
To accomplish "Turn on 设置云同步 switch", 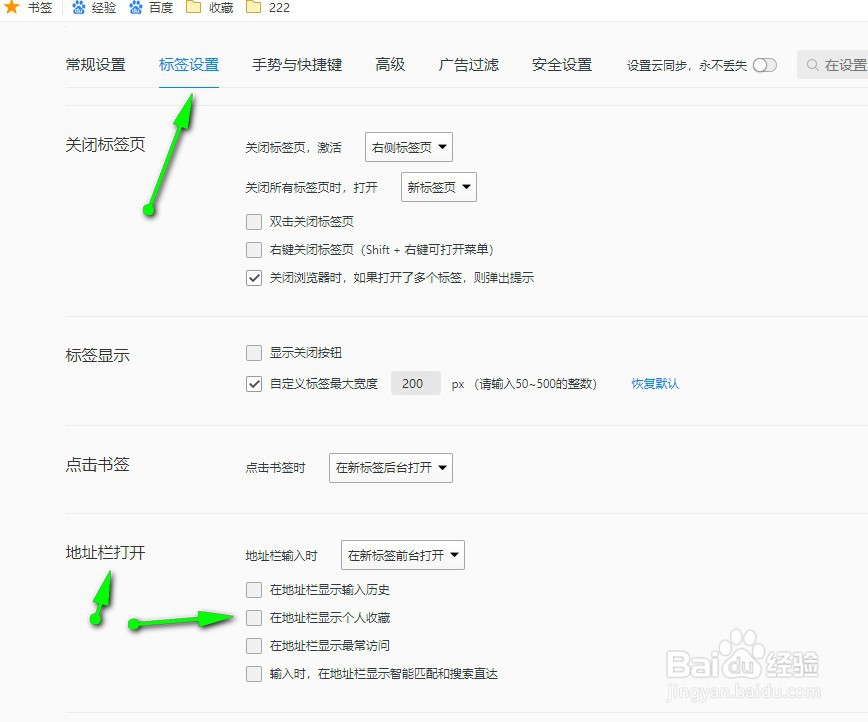I will click(764, 64).
